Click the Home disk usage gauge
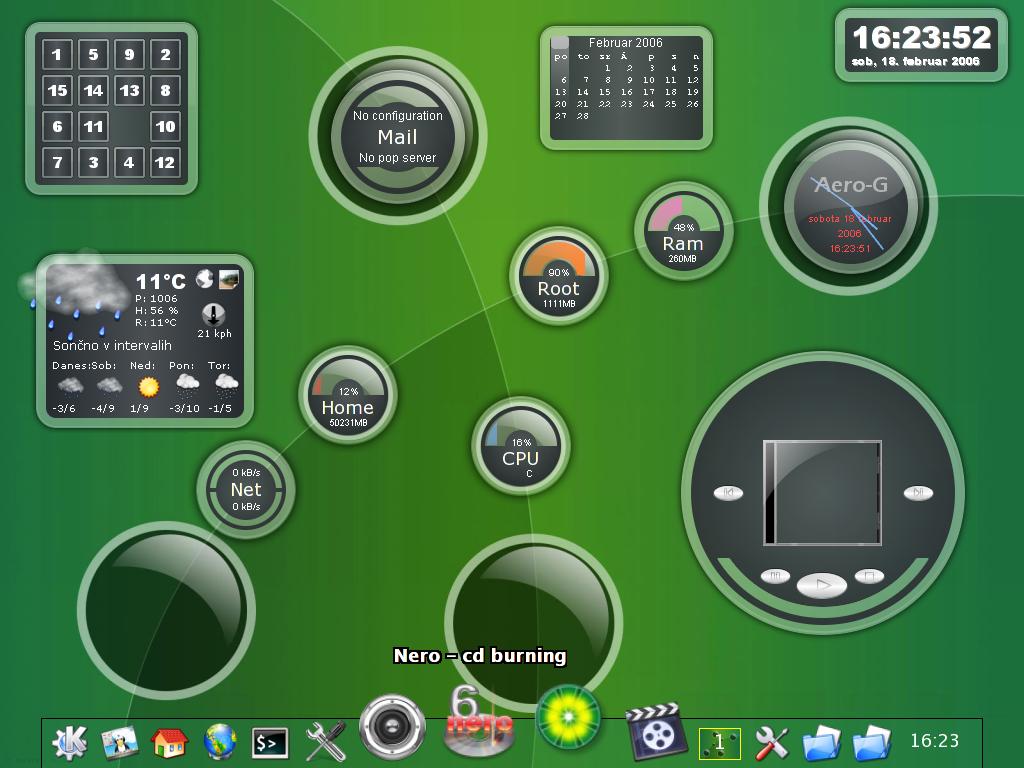This screenshot has width=1024, height=768. tap(347, 395)
